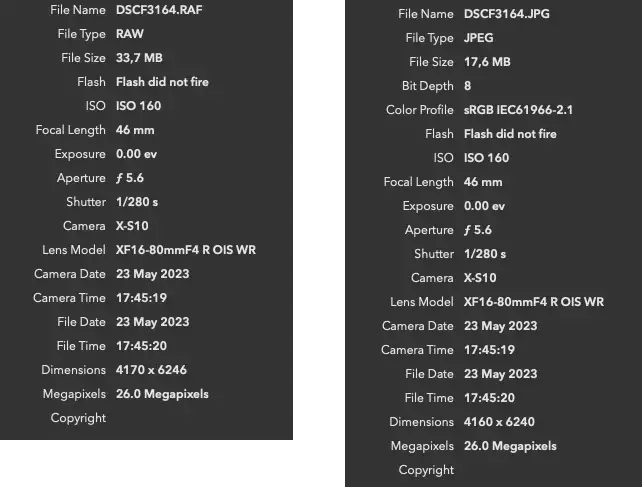The height and width of the screenshot is (487, 642).
Task: Select ISO 160 in the RAW panel
Action: click(x=138, y=106)
